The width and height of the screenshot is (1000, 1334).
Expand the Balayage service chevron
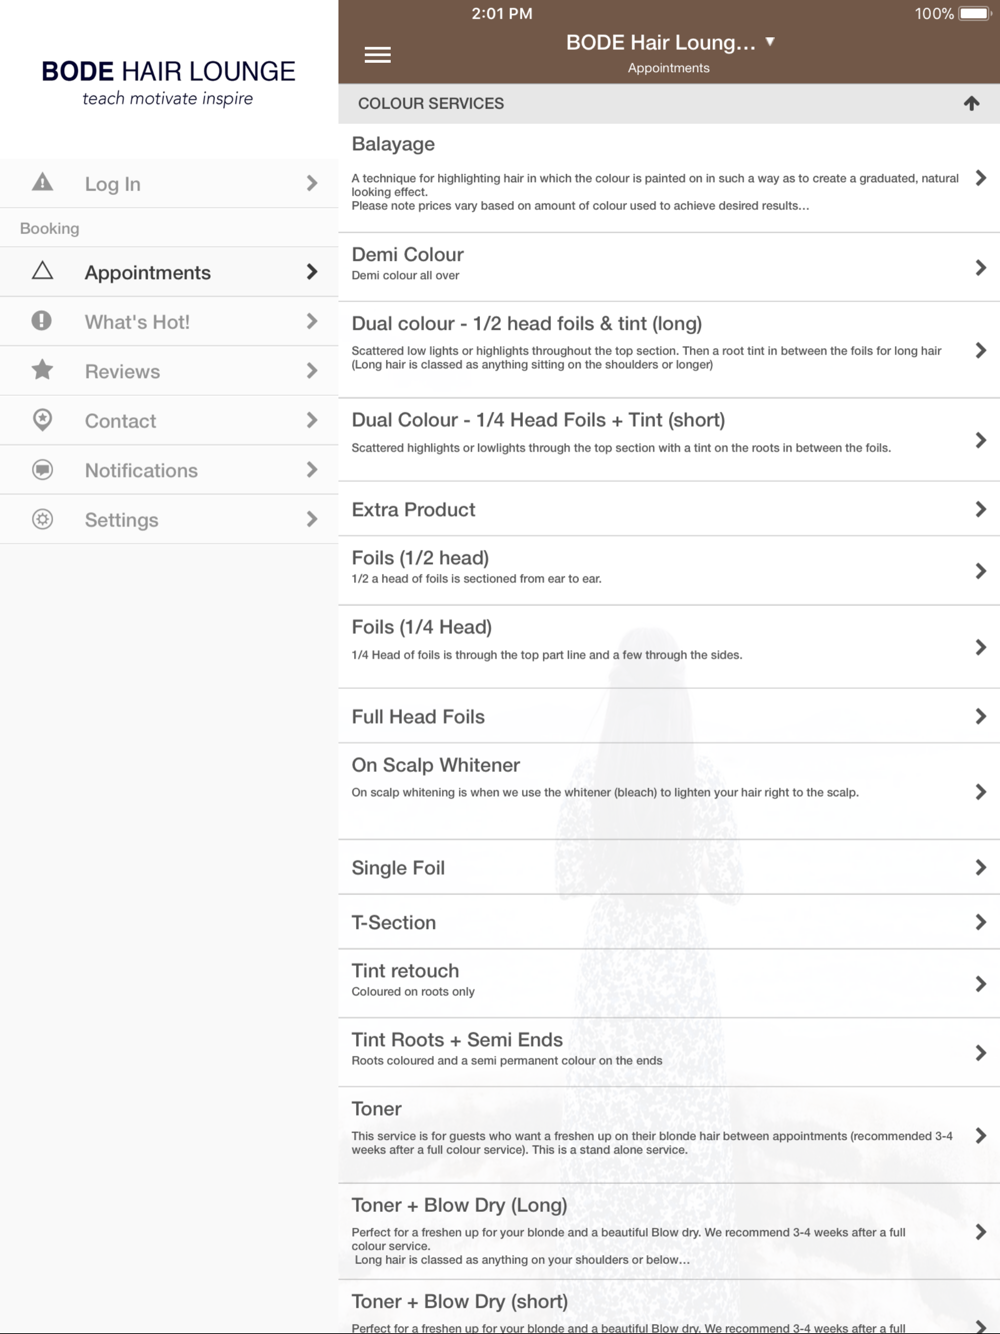980,178
